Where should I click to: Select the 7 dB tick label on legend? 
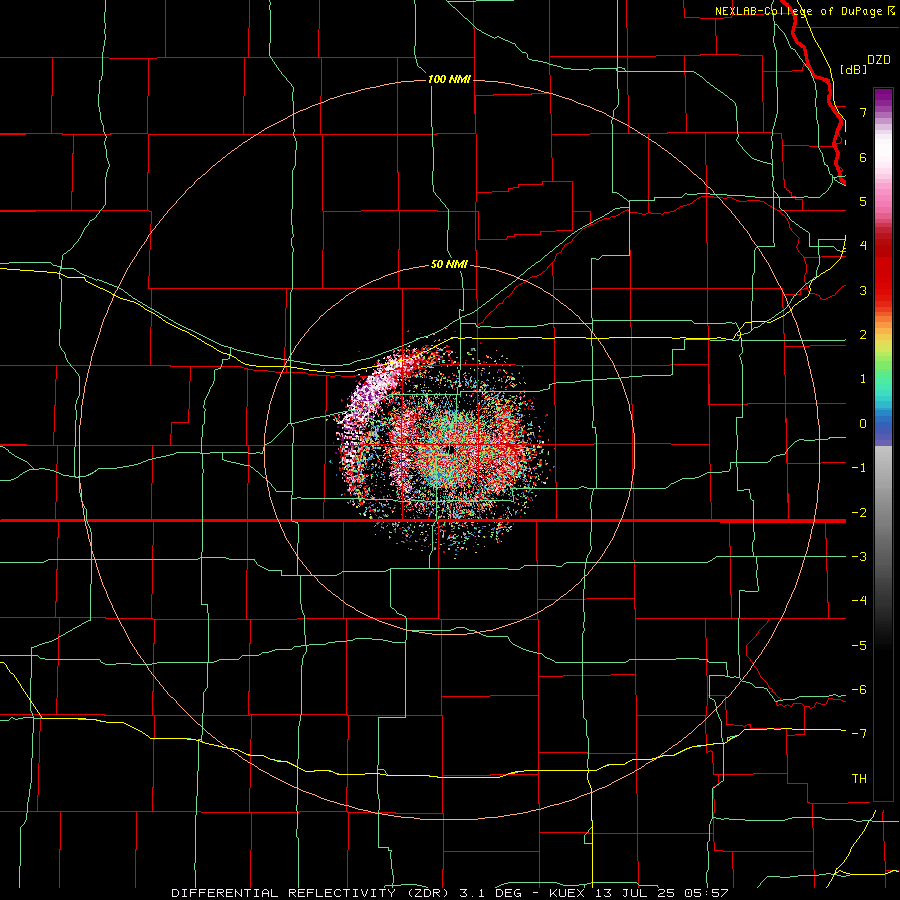tap(863, 112)
